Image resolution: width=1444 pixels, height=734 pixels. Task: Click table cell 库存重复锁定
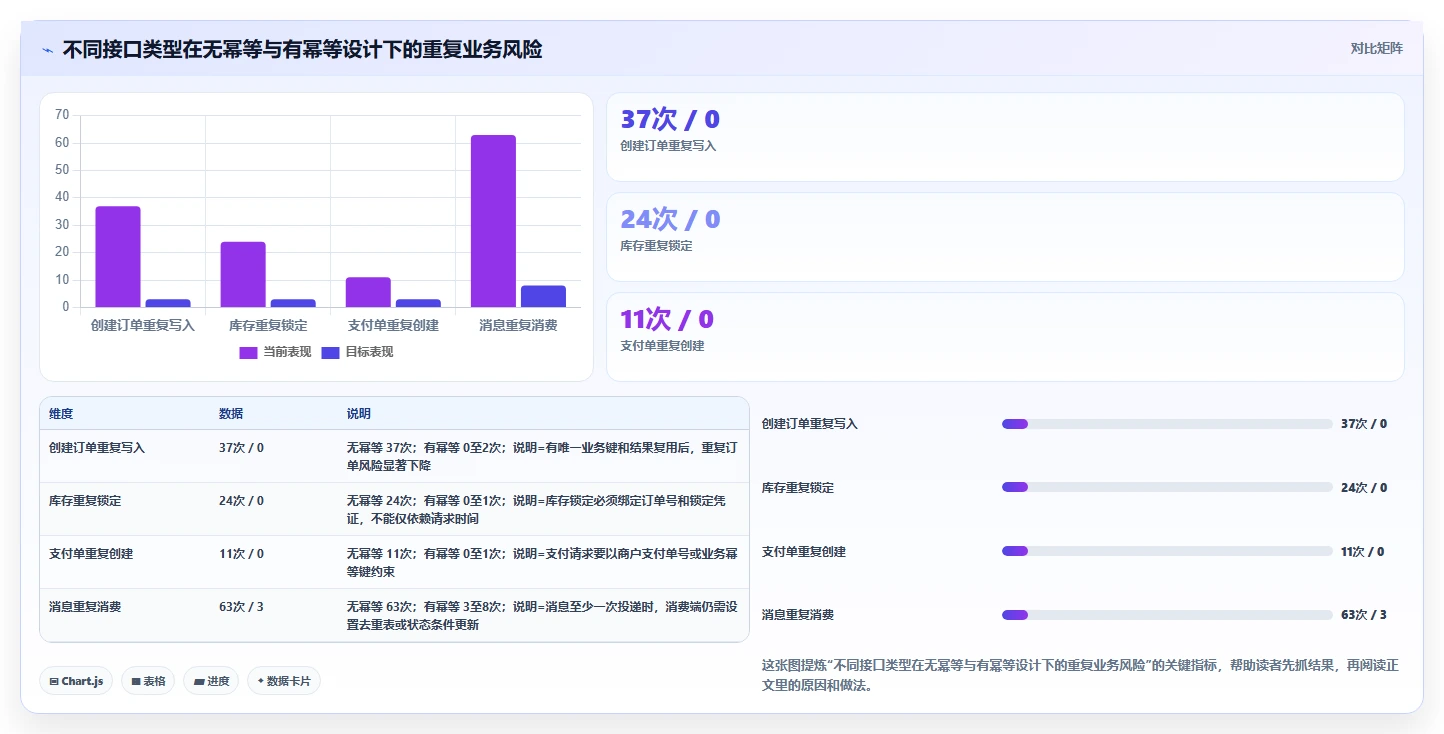[85, 501]
